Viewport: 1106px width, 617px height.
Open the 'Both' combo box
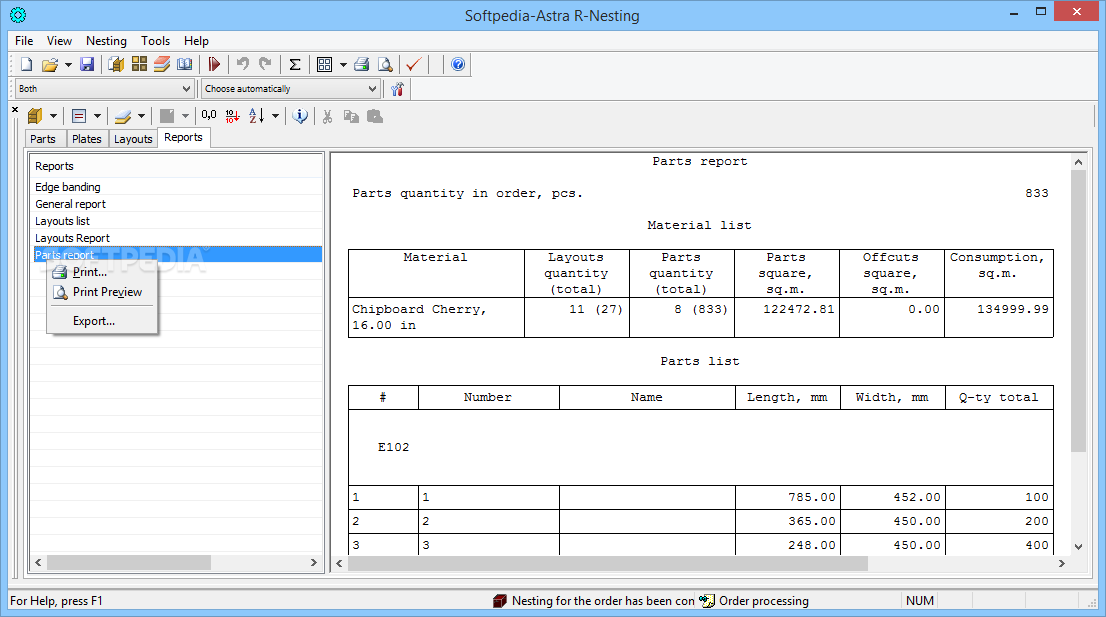point(104,89)
